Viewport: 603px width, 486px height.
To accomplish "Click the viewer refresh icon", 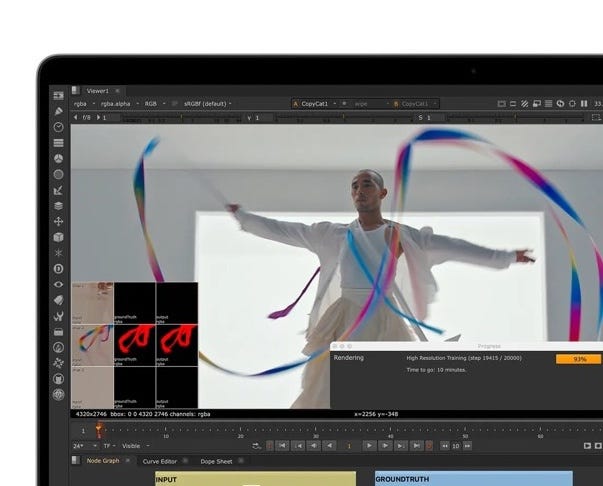I will [x=560, y=104].
